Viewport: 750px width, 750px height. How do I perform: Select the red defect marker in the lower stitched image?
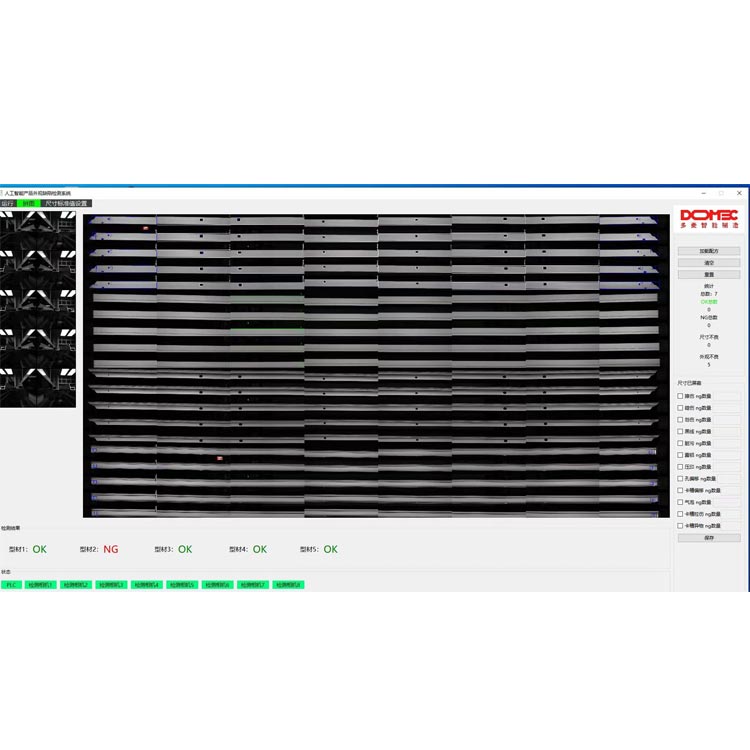point(219,458)
